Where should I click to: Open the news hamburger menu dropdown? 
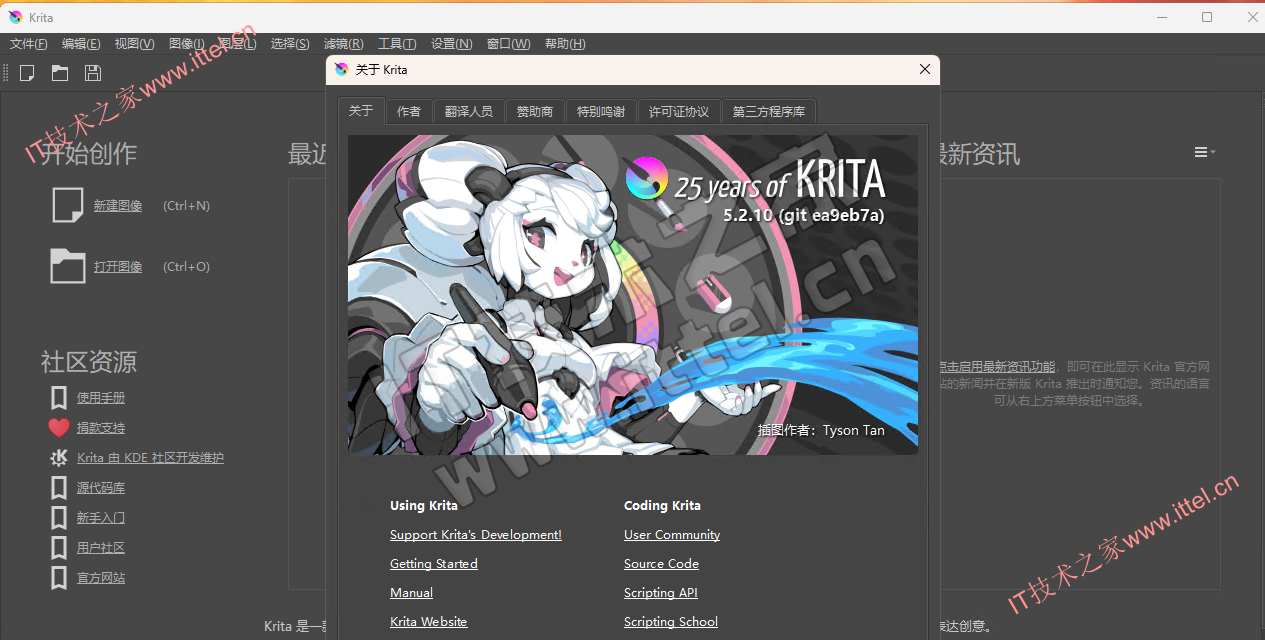[x=1204, y=152]
